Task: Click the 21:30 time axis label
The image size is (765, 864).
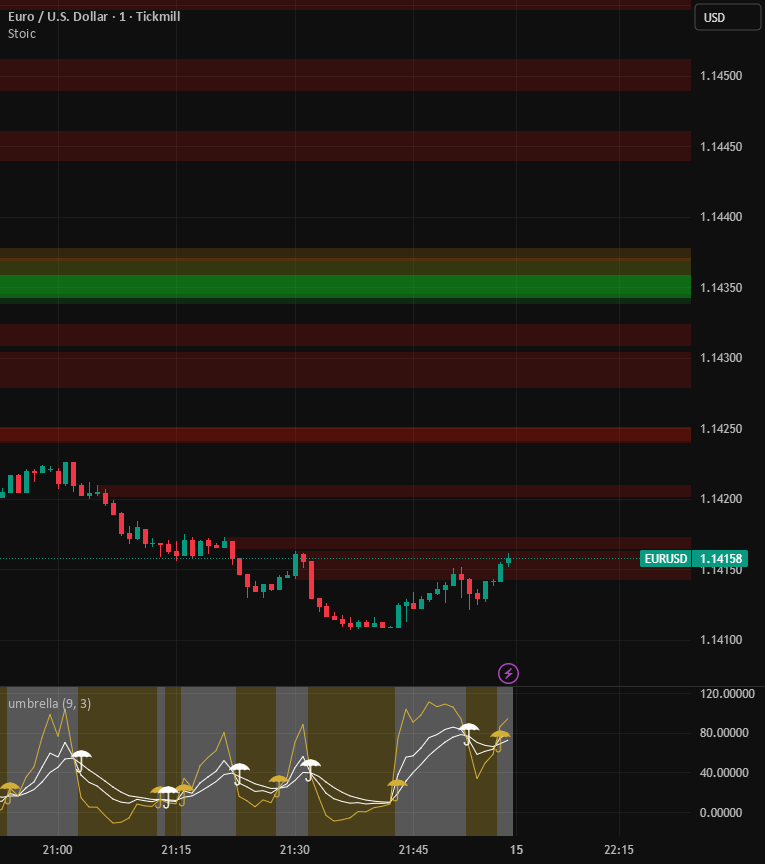Action: tap(295, 850)
